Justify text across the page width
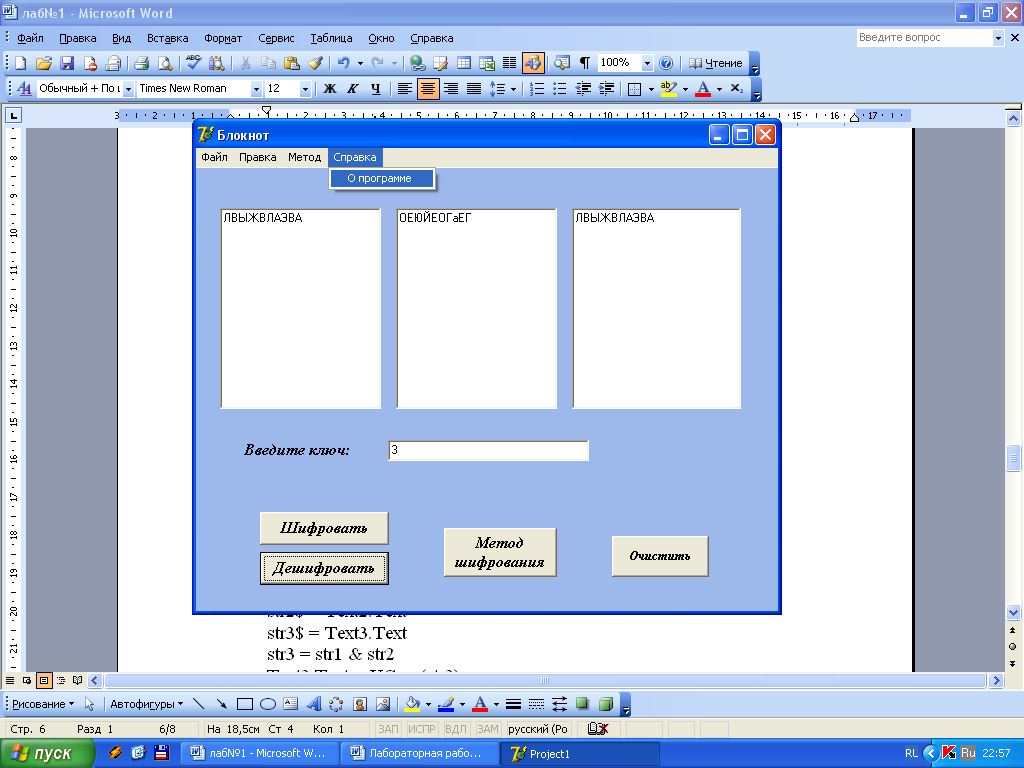This screenshot has height=768, width=1024. [474, 89]
